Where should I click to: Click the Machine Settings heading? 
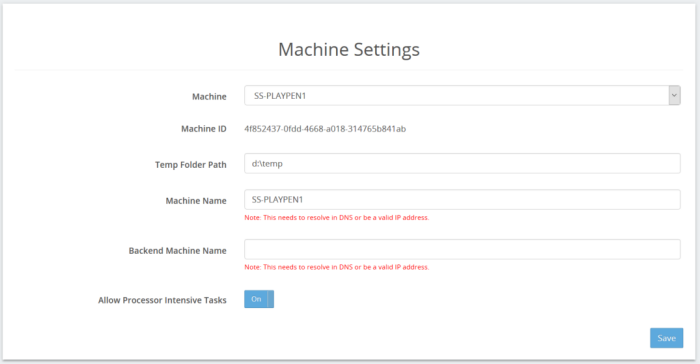349,50
